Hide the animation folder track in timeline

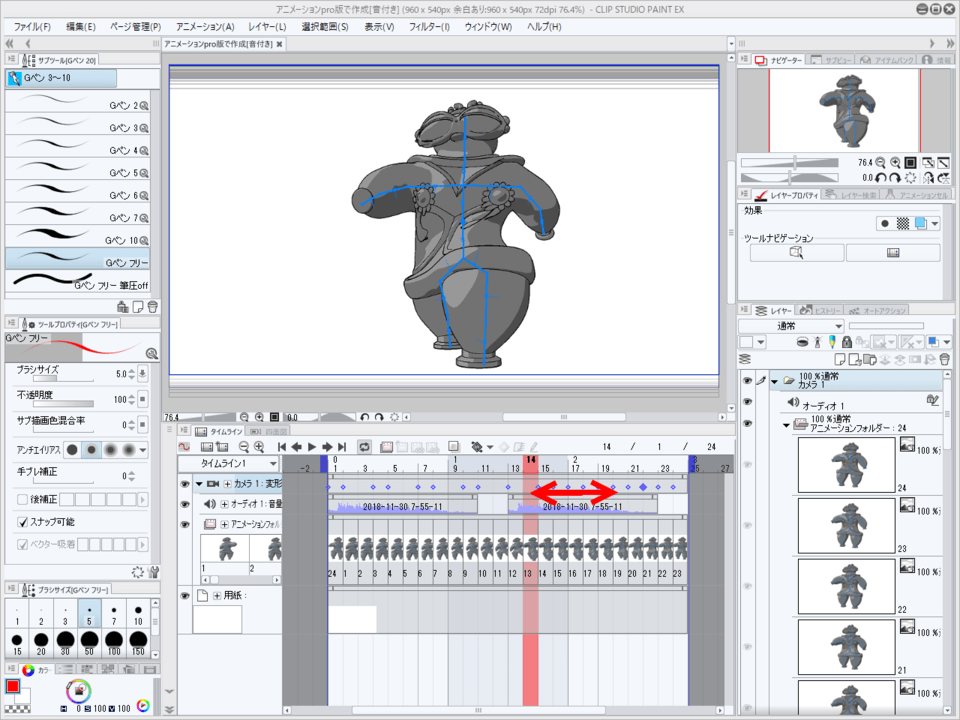point(185,524)
